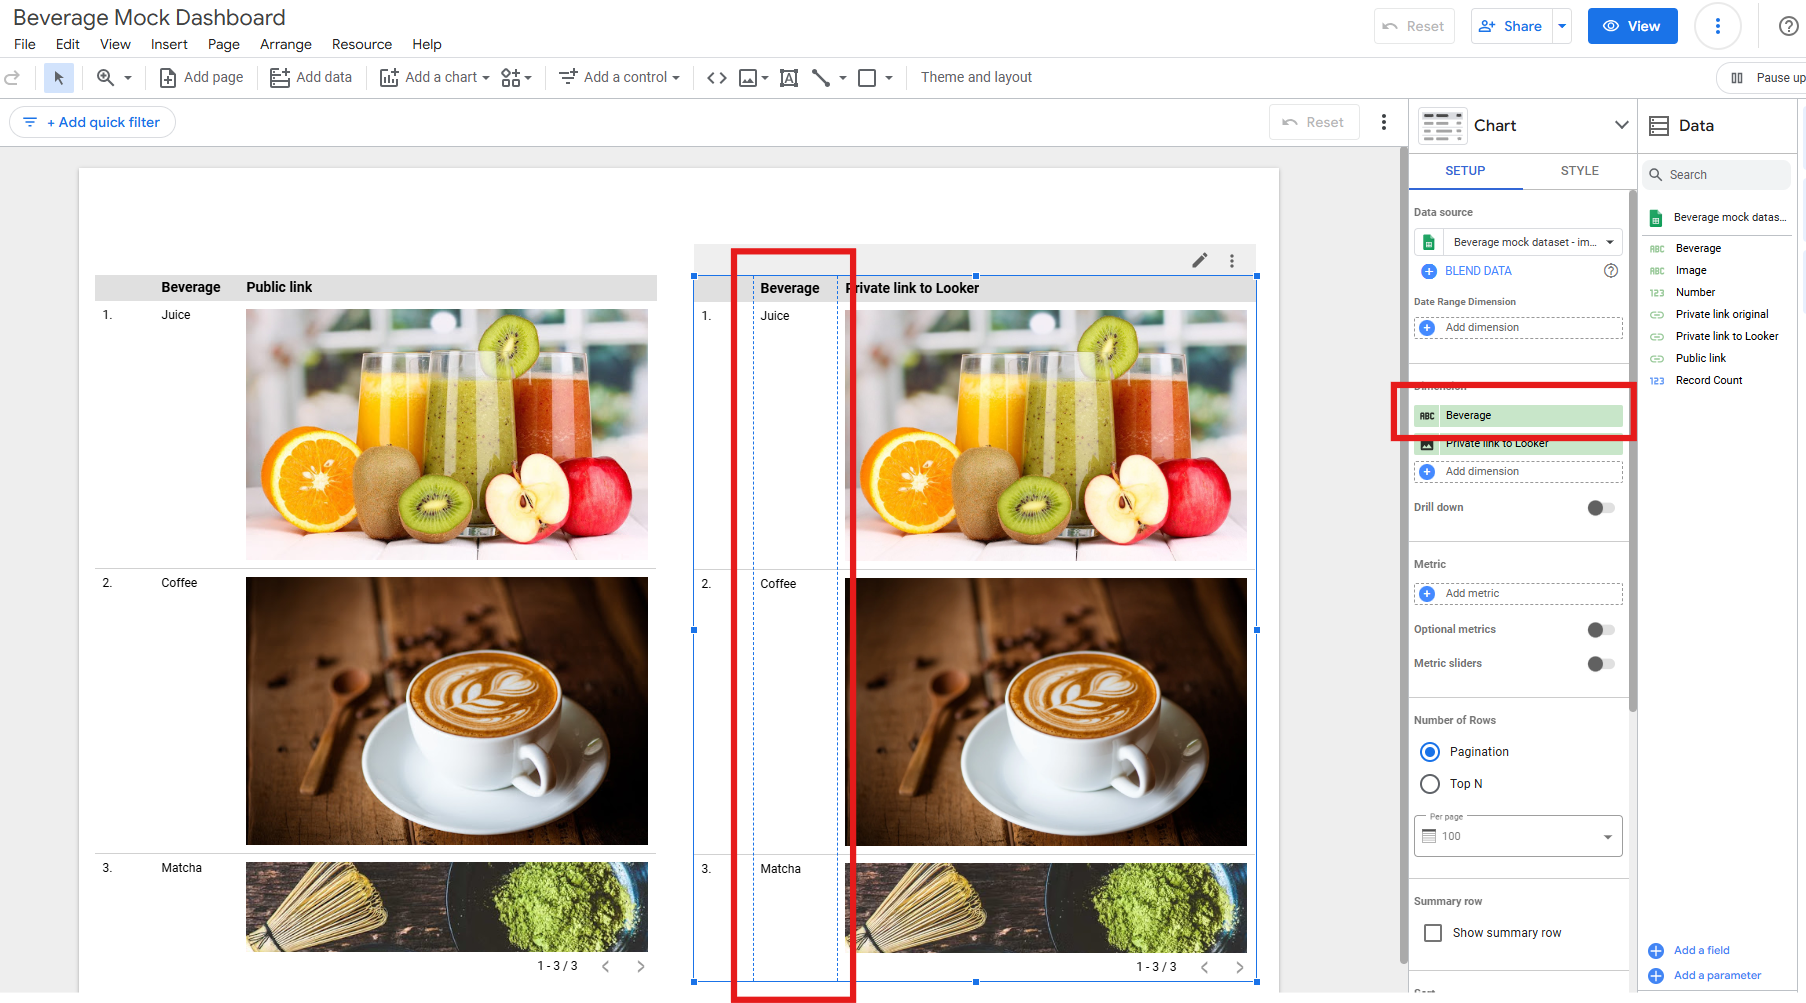Choose the line drawing tool

pyautogui.click(x=821, y=78)
